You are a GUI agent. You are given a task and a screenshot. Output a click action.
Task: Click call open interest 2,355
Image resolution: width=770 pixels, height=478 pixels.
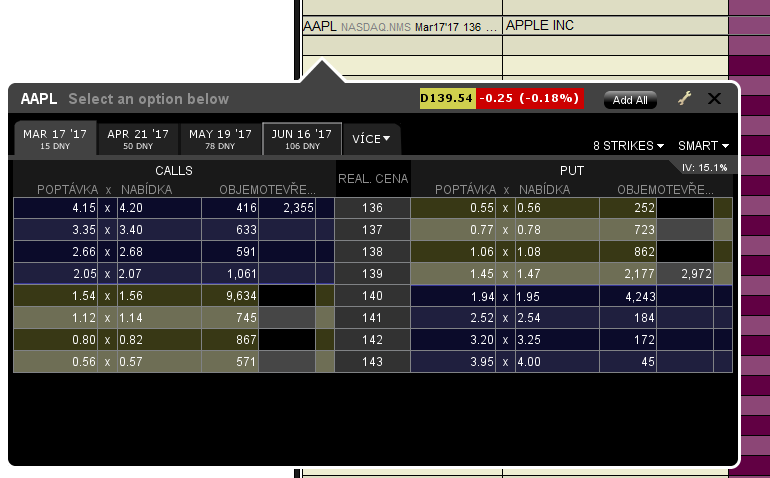287,208
